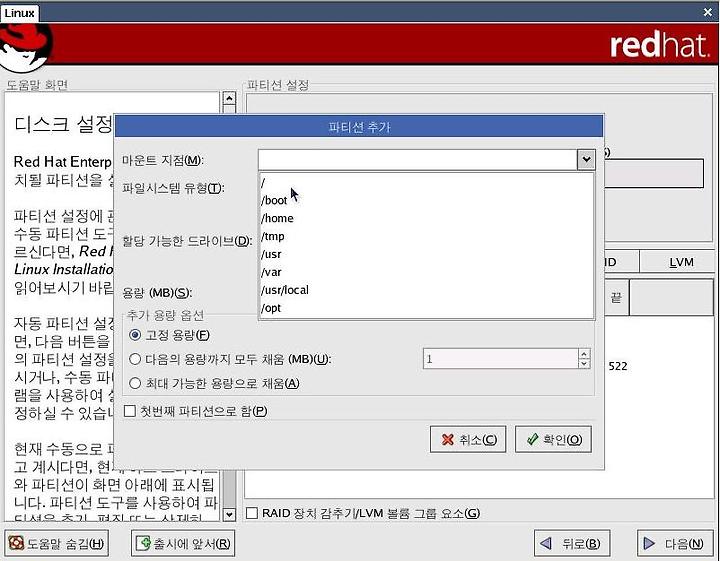Increase the fill-size spinner value
This screenshot has height=561, width=720.
click(584, 354)
